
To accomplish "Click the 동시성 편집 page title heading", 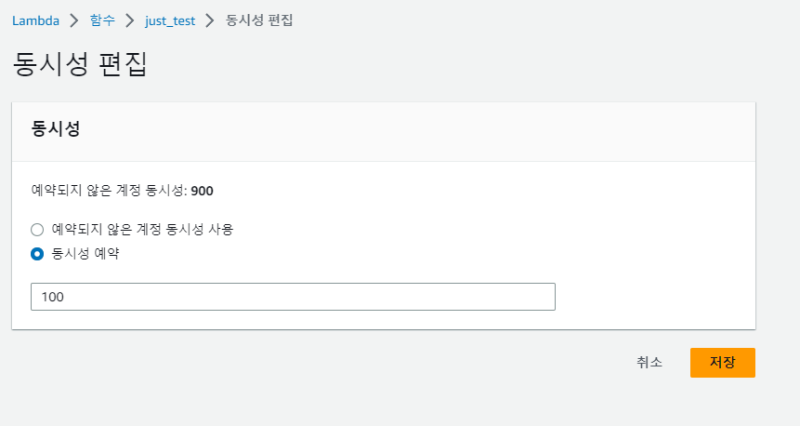I will [80, 65].
